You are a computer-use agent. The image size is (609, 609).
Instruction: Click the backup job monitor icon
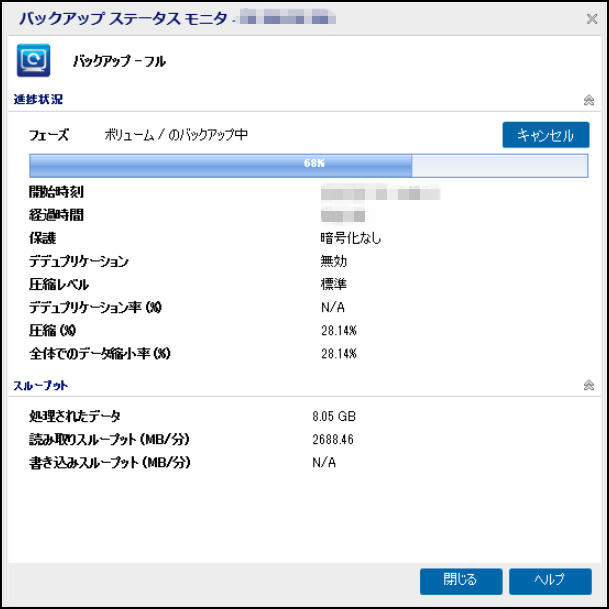point(33,60)
